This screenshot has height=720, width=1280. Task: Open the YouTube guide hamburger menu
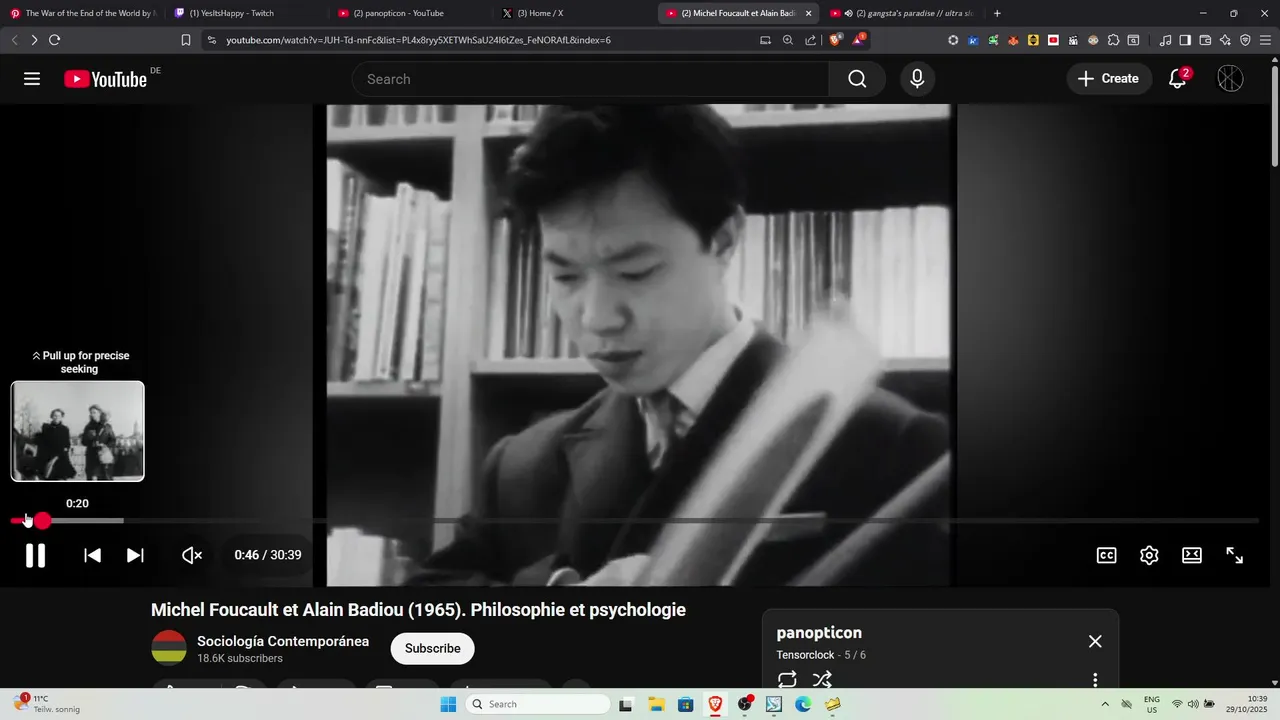tap(32, 79)
